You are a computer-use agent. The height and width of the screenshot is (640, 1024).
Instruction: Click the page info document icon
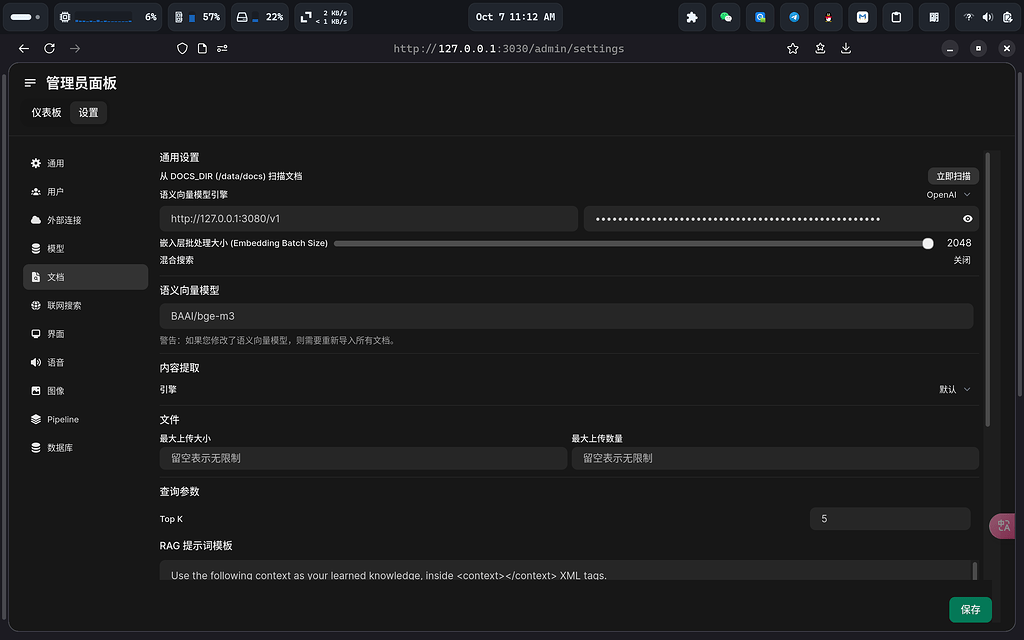202,48
